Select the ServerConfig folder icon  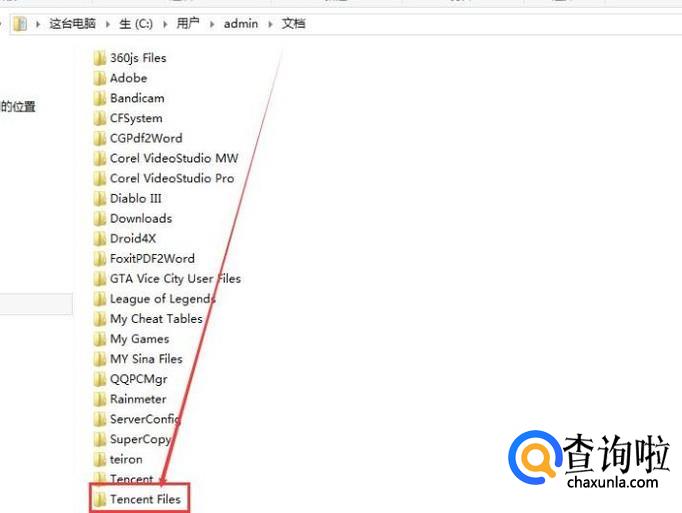pos(100,419)
